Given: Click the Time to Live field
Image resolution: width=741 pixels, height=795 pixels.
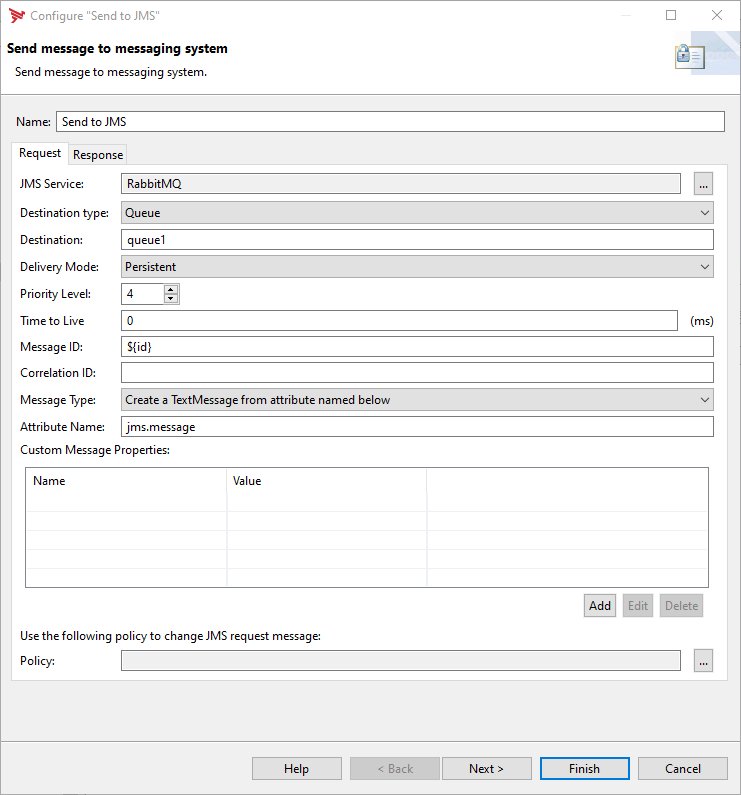Looking at the screenshot, I should click(400, 321).
